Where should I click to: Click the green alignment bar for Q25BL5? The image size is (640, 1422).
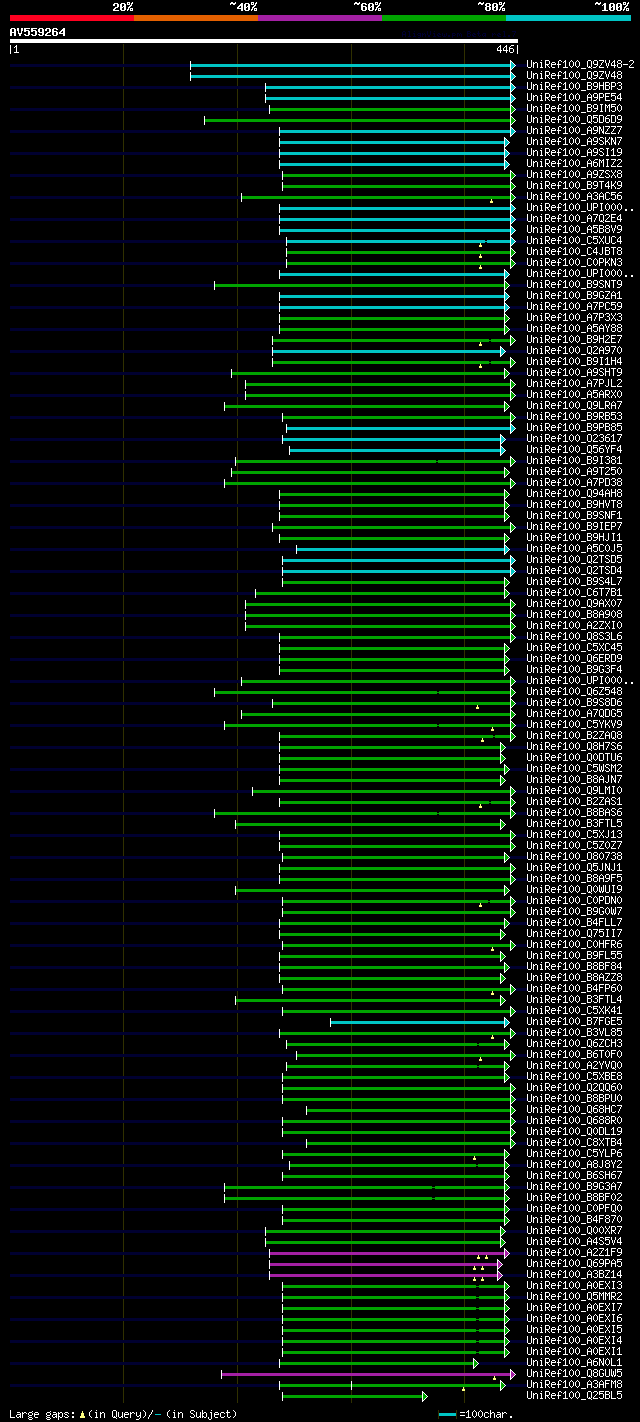click(x=355, y=1395)
